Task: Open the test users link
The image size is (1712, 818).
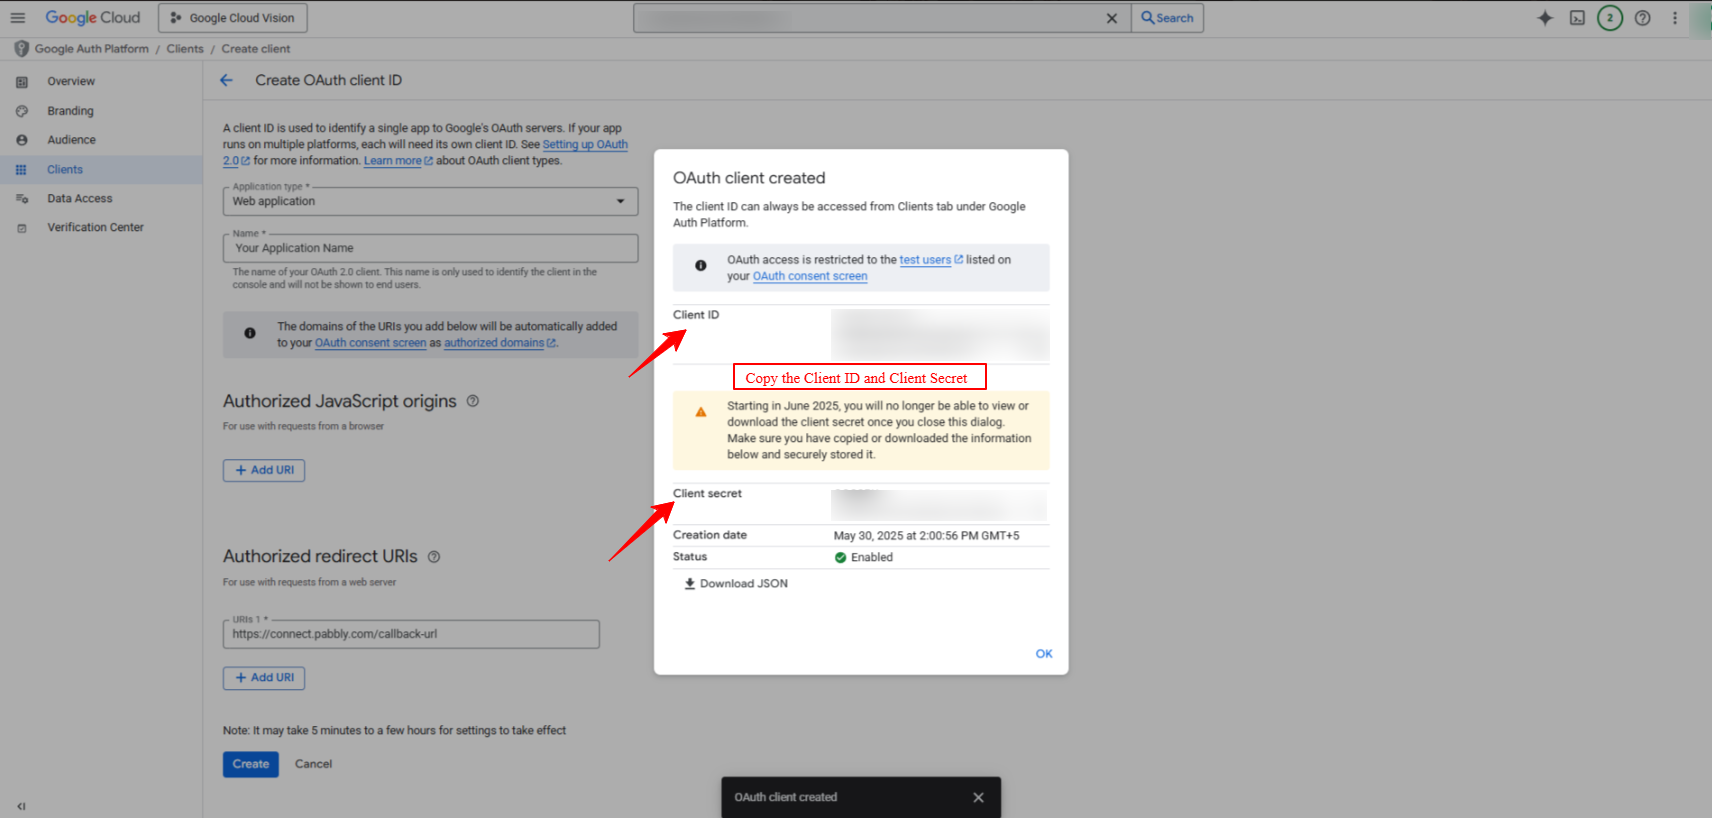Action: pos(925,260)
